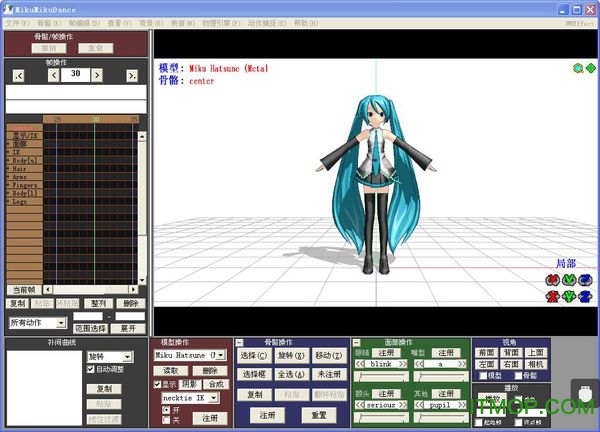Click the 旋转(X) bone rotate button
This screenshot has height=432, width=600.
point(292,355)
